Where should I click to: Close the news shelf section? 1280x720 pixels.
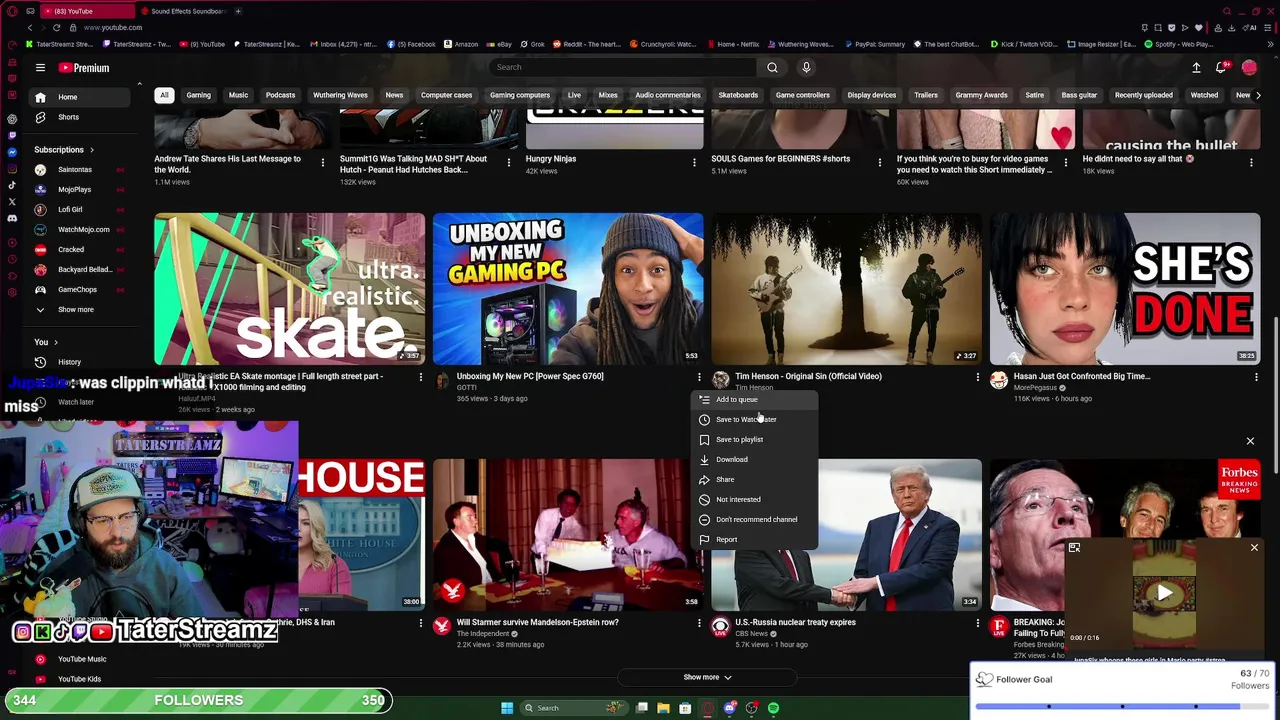pos(1250,441)
